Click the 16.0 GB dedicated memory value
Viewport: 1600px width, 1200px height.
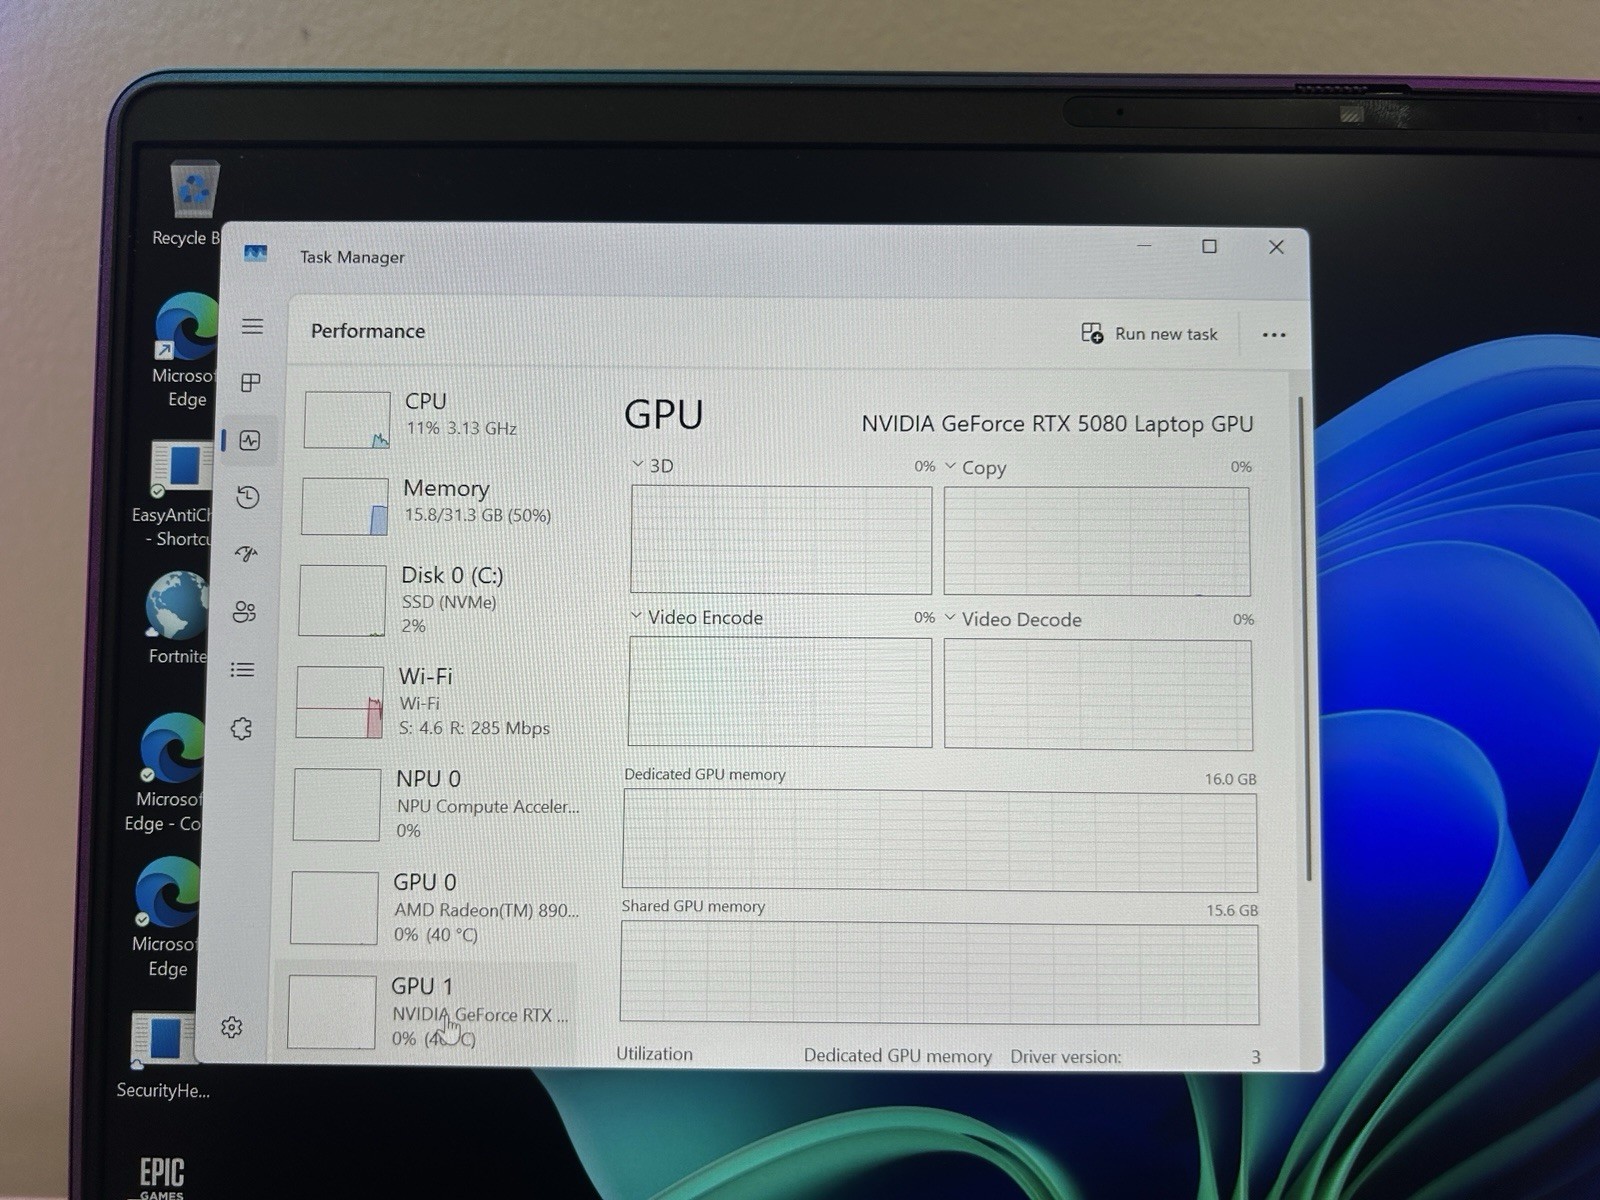1231,779
